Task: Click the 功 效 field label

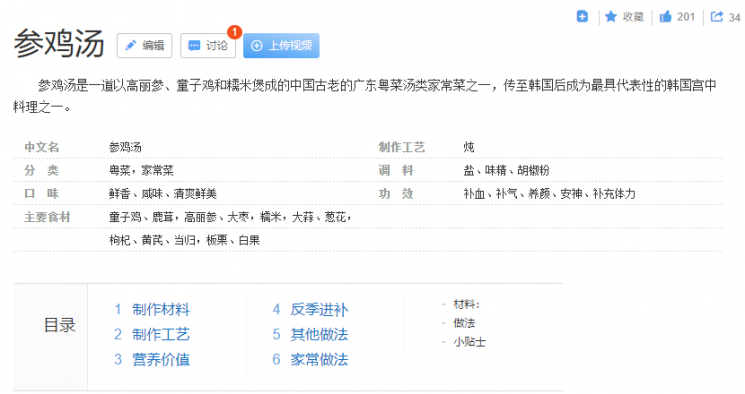Action: point(396,193)
